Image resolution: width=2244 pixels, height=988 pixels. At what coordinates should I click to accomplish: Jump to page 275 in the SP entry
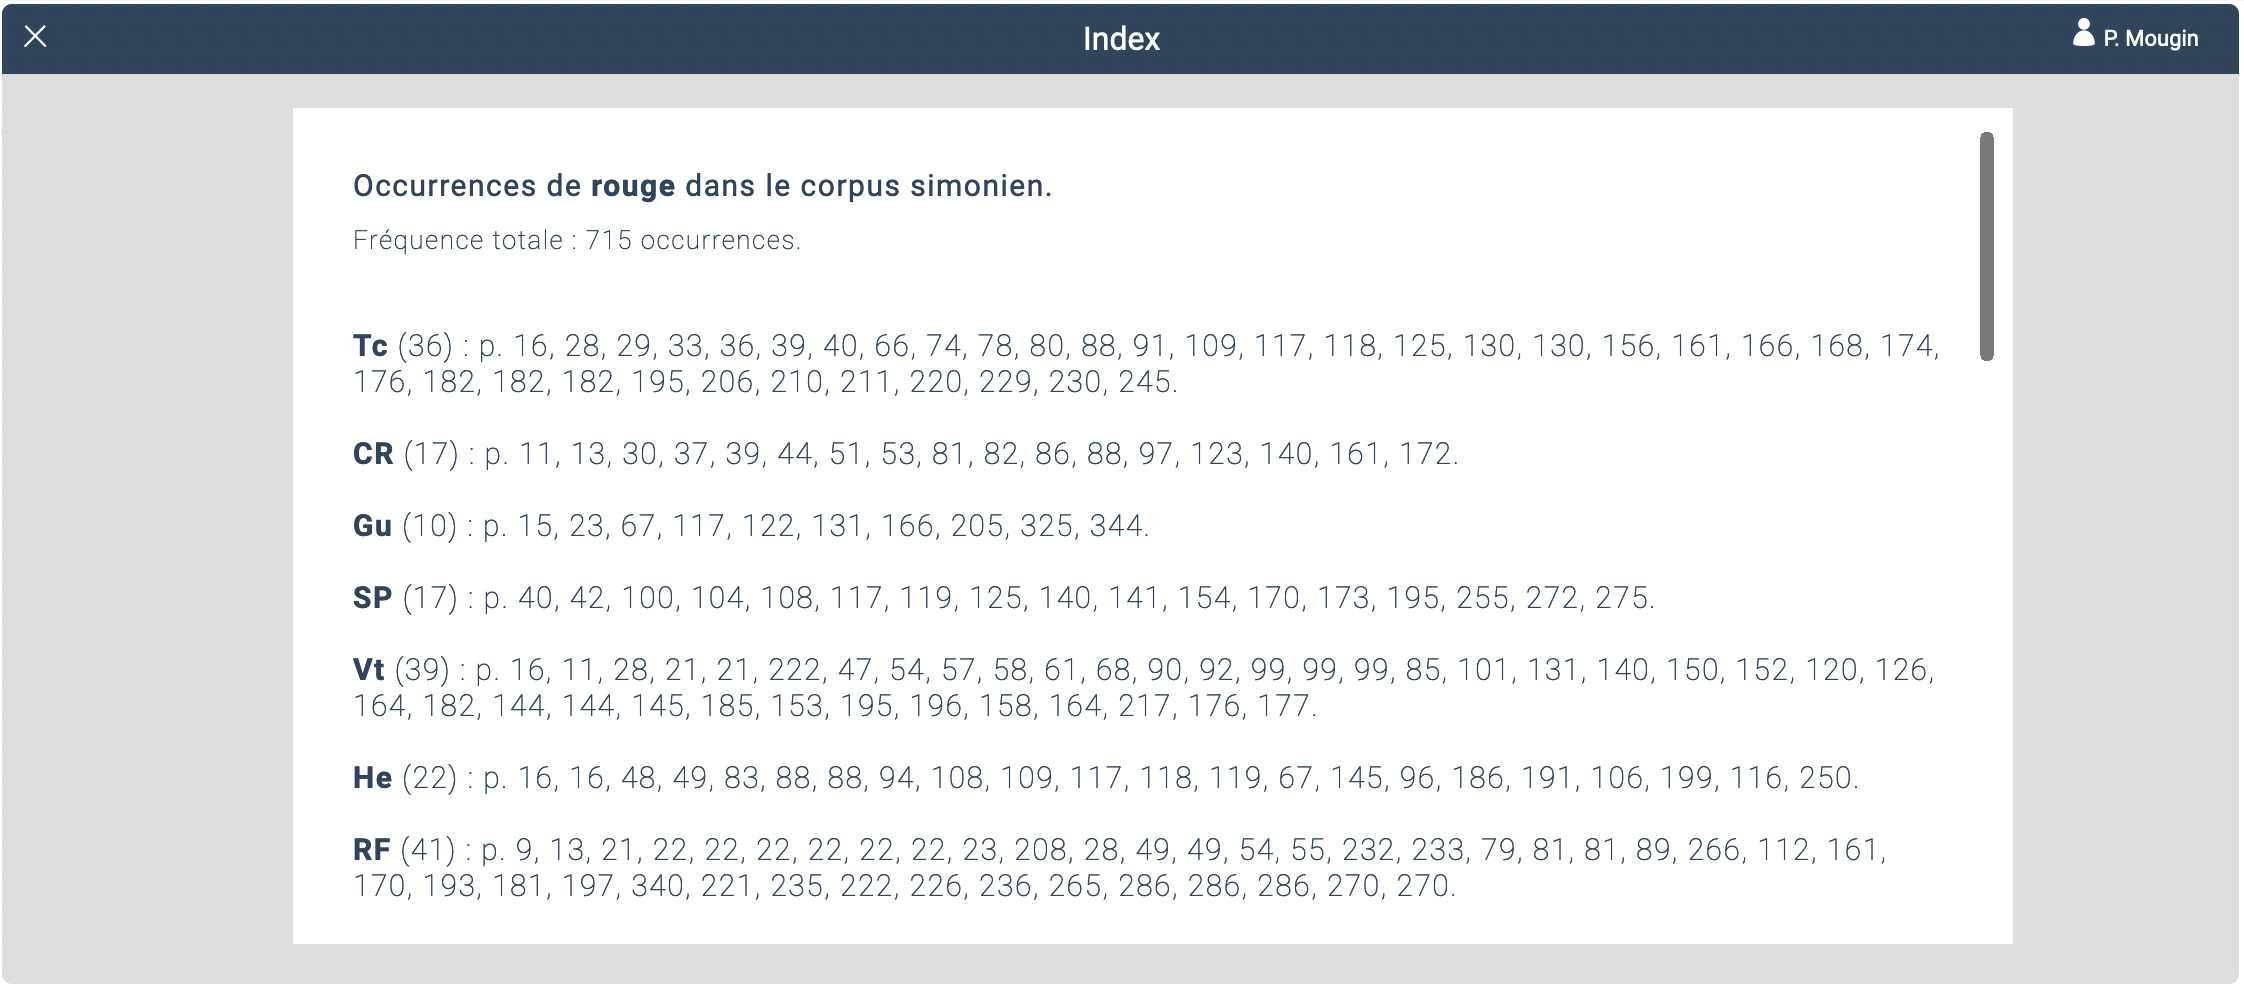tap(1621, 598)
